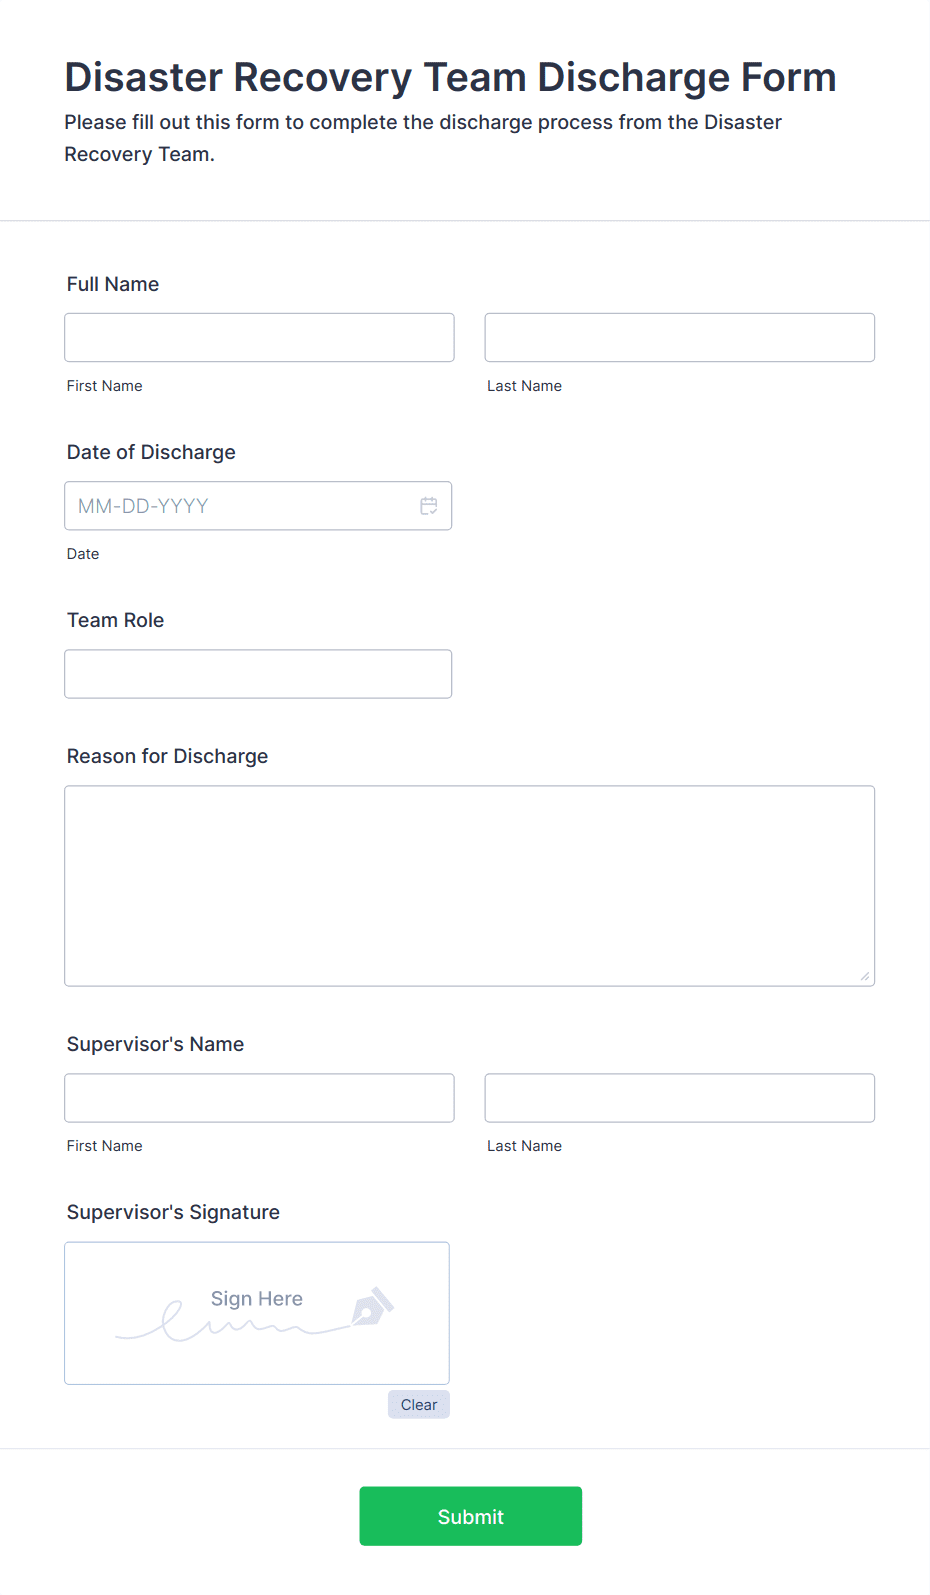Click the Supervisor's Signature label

[x=173, y=1212]
